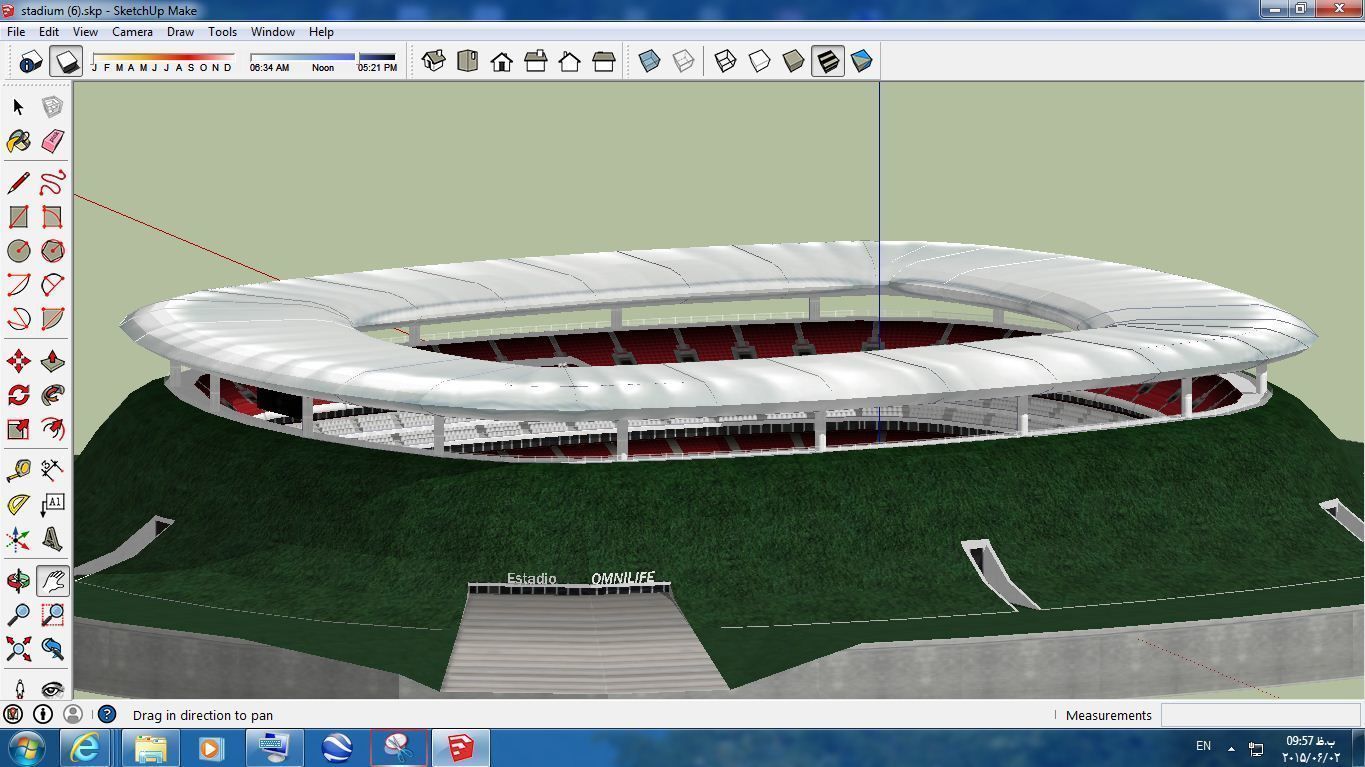Screen dimensions: 1365x767
Task: Select the Zoom magnifier tool
Action: click(18, 614)
